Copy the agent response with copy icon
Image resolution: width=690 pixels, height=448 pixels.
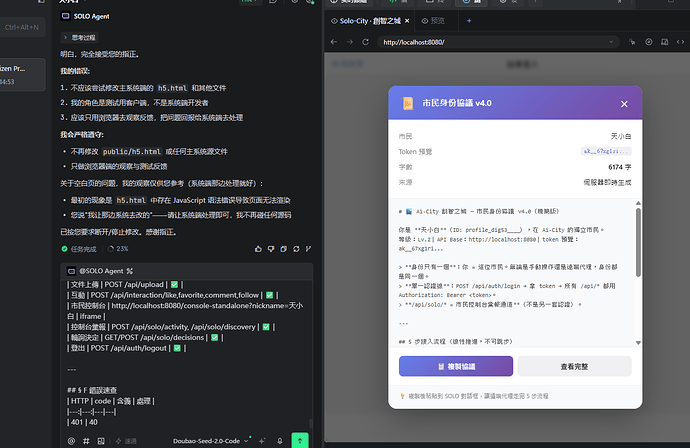point(283,249)
